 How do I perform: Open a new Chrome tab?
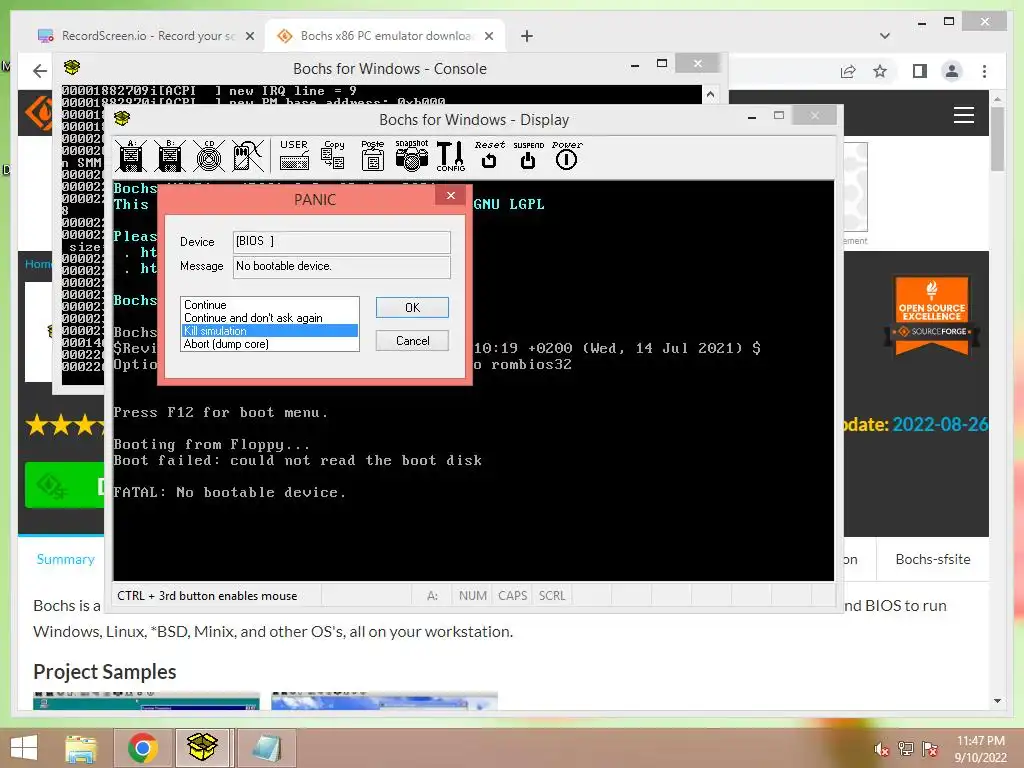click(x=526, y=36)
